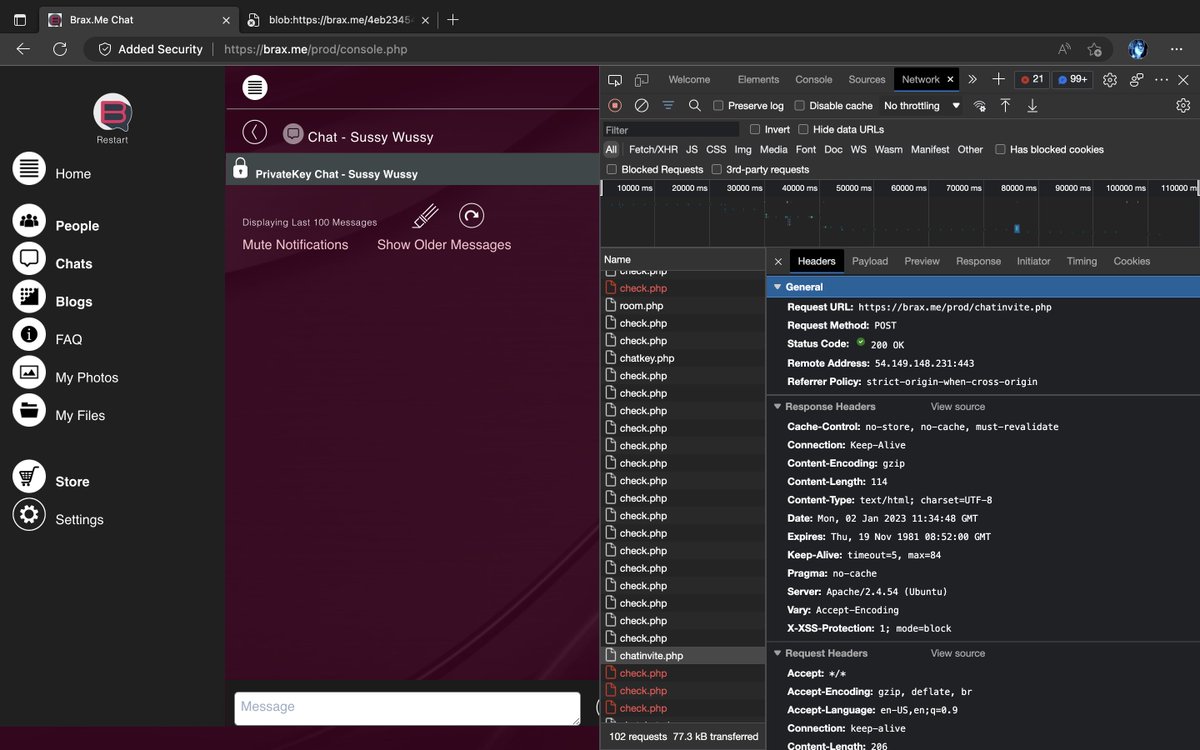
Task: View source of Response Headers
Action: point(958,407)
